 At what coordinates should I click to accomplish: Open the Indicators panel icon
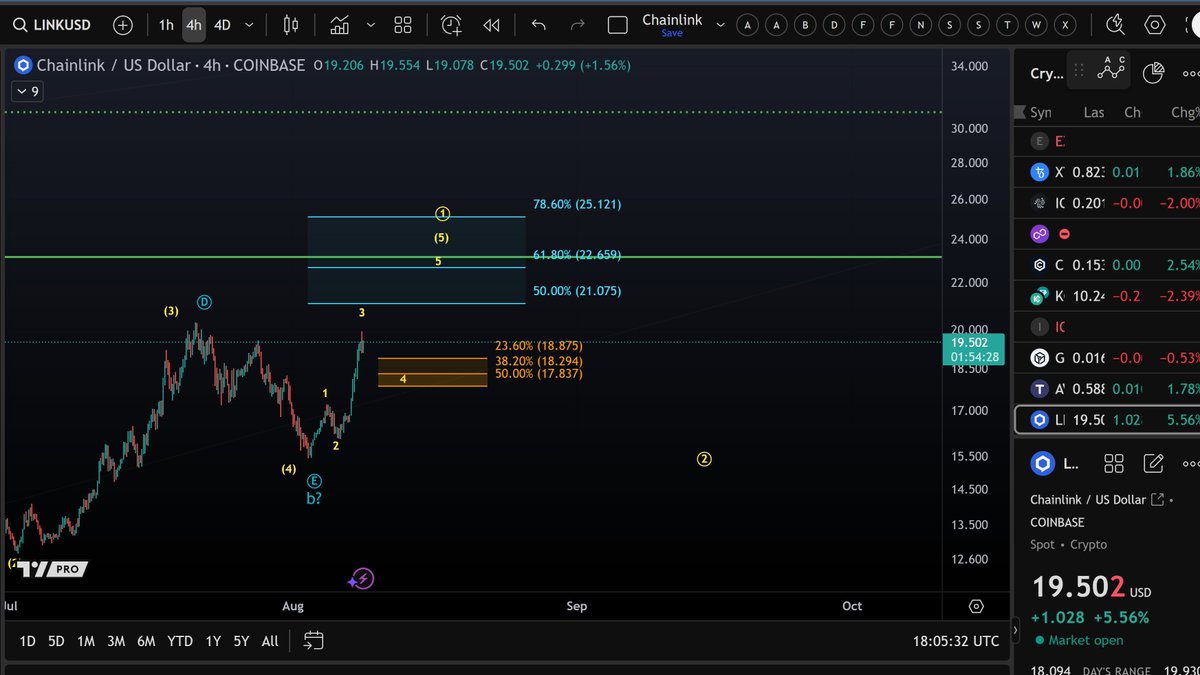(341, 24)
